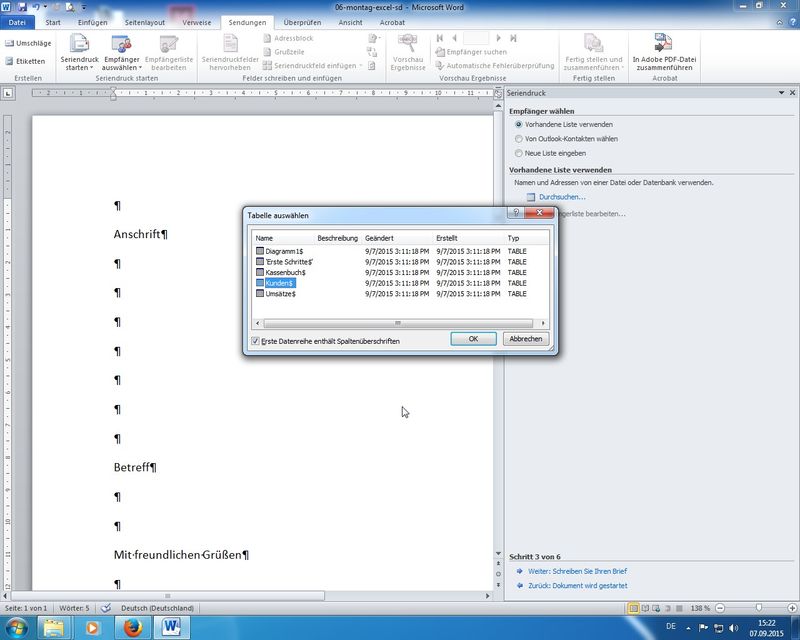This screenshot has height=640, width=800.
Task: Open Fertig stellen und zusammenführen dropdown
Action: [x=622, y=67]
